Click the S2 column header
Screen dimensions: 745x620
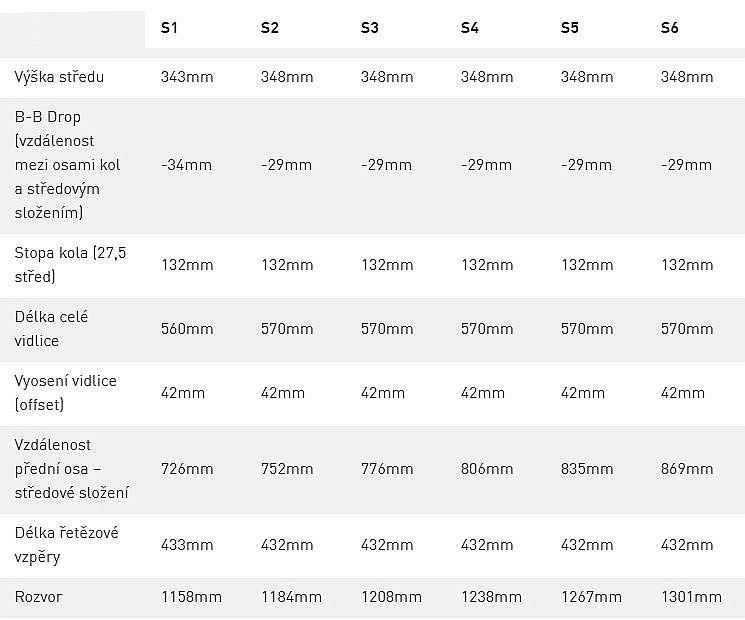point(269,28)
